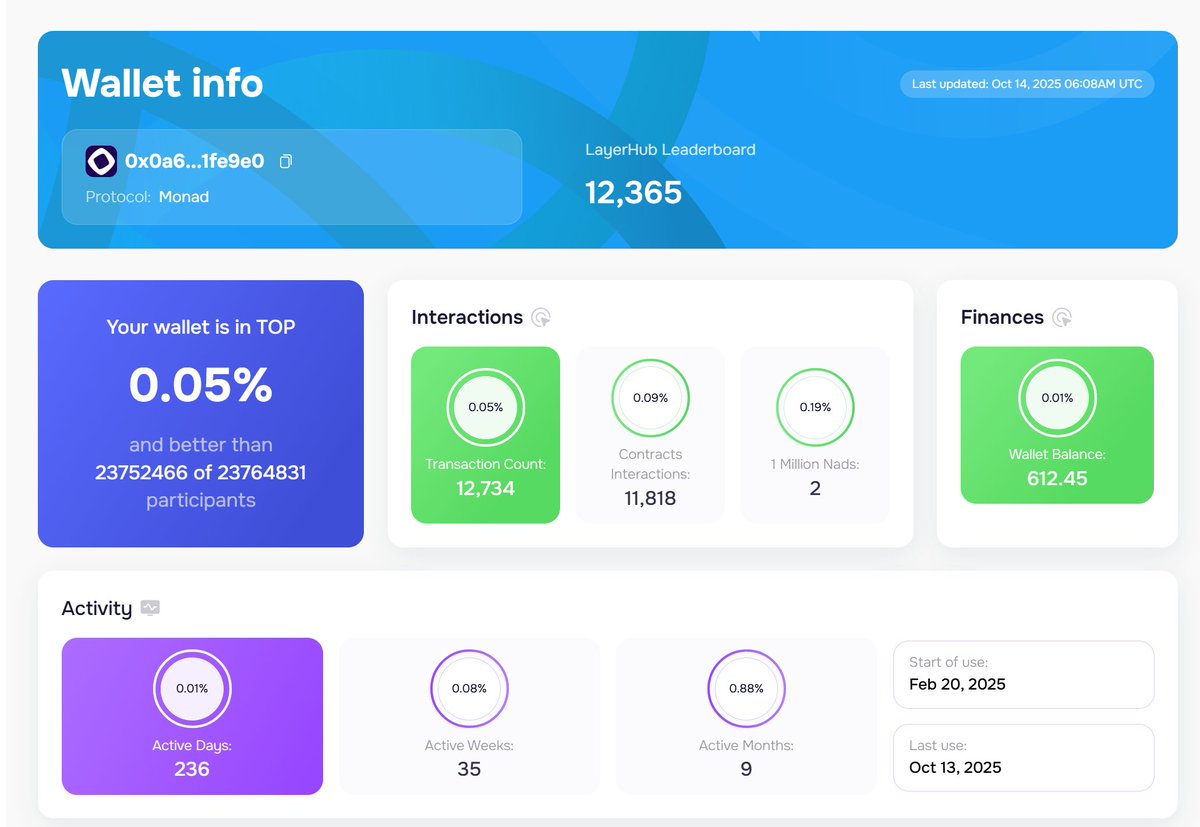Click the Interactions info cursor icon
The height and width of the screenshot is (827, 1200).
click(x=541, y=318)
